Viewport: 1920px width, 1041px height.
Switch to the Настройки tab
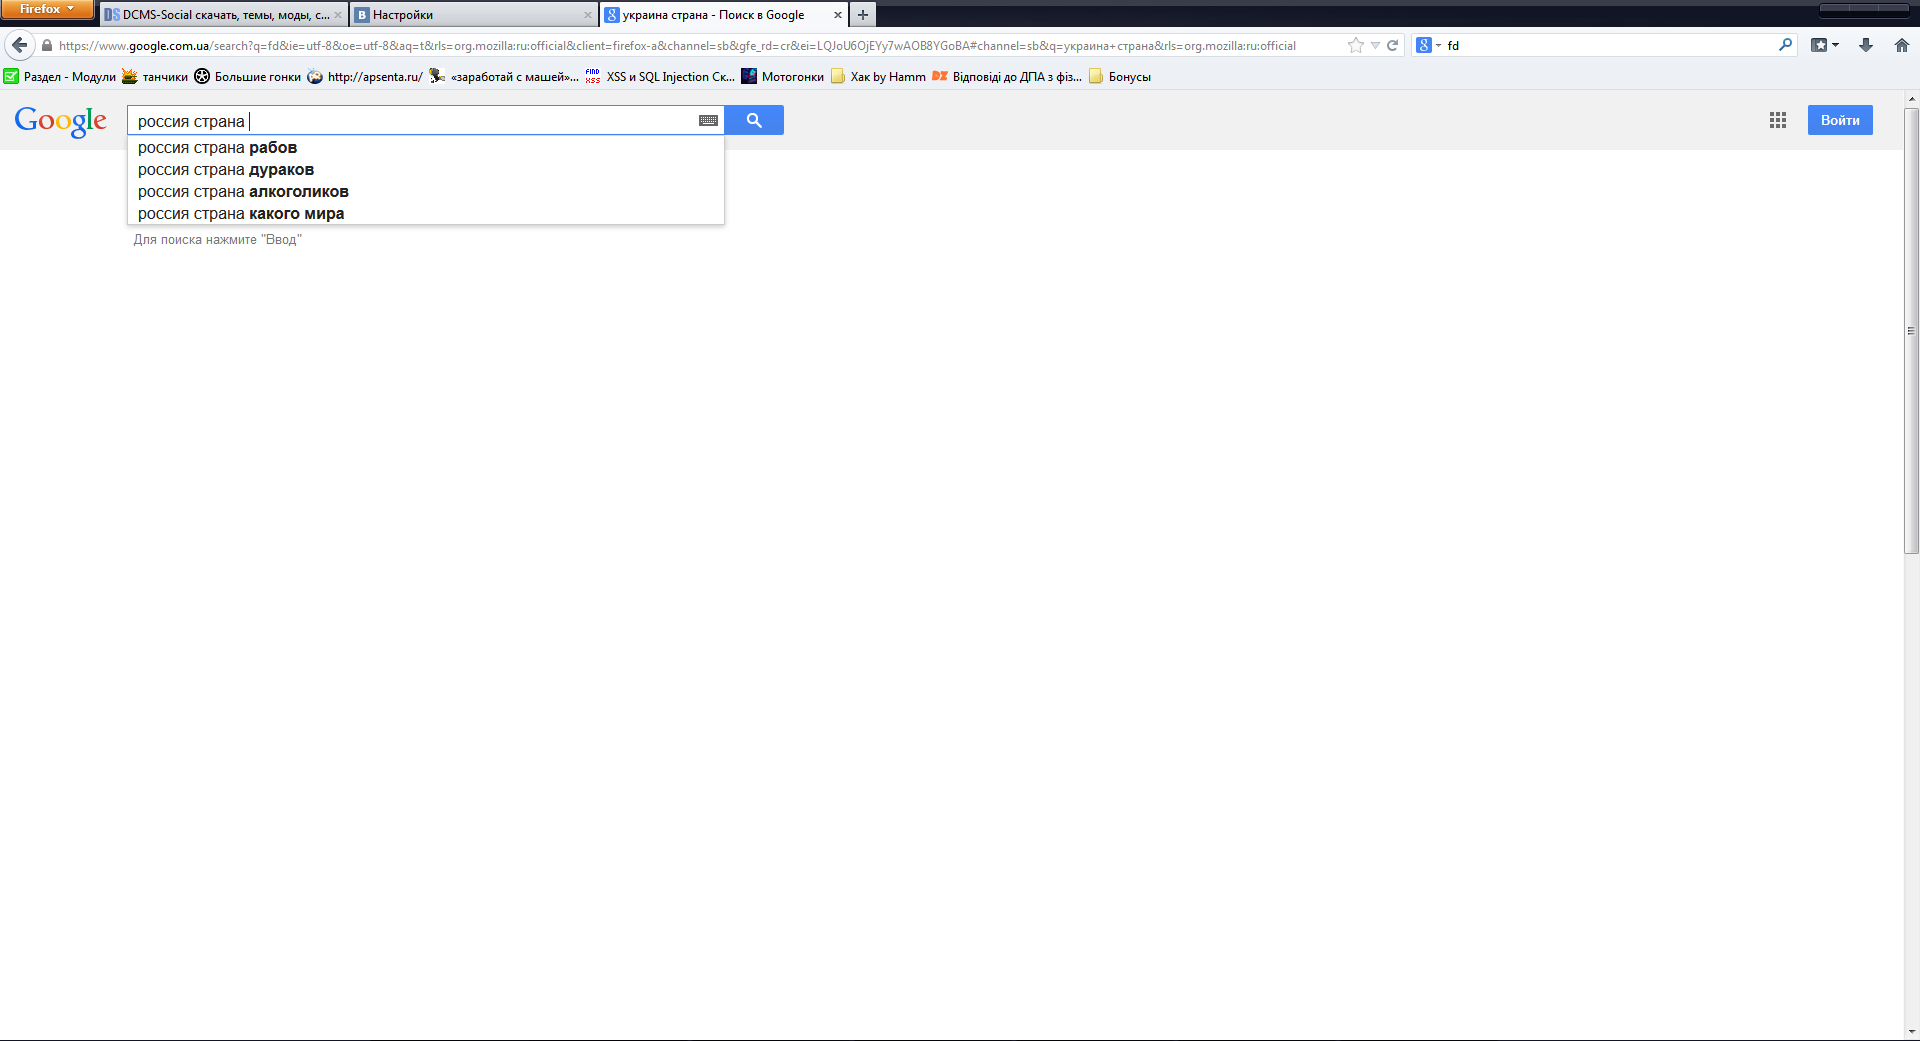470,15
